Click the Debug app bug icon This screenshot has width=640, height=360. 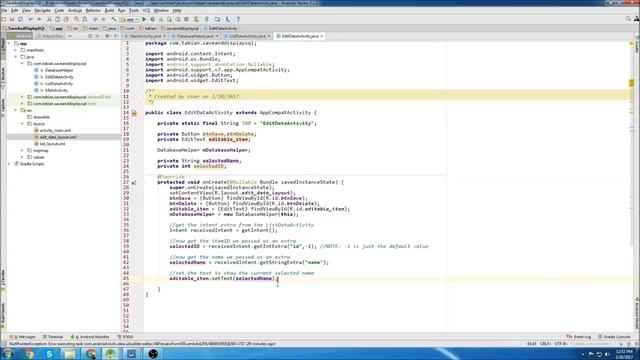coord(153,19)
